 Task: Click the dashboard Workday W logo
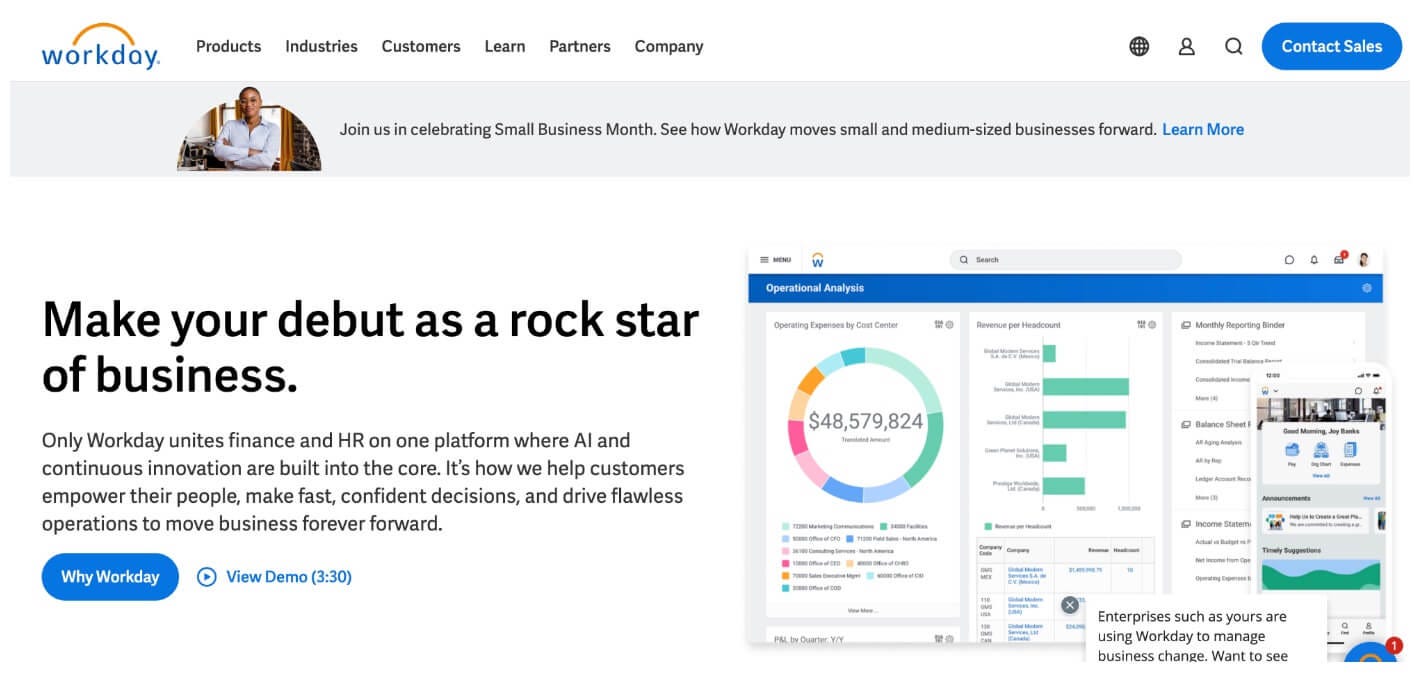817,260
